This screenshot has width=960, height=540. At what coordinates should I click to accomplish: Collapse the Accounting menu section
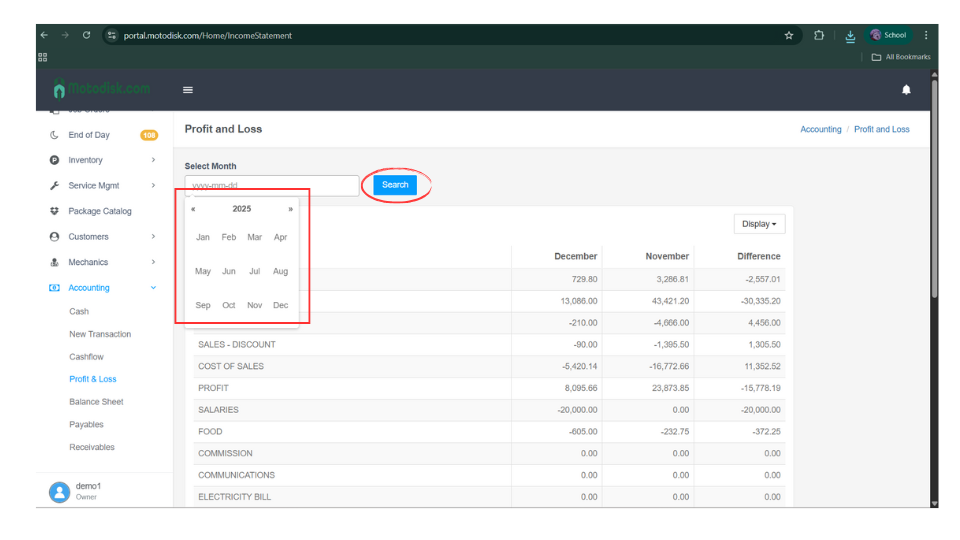pyautogui.click(x=153, y=288)
